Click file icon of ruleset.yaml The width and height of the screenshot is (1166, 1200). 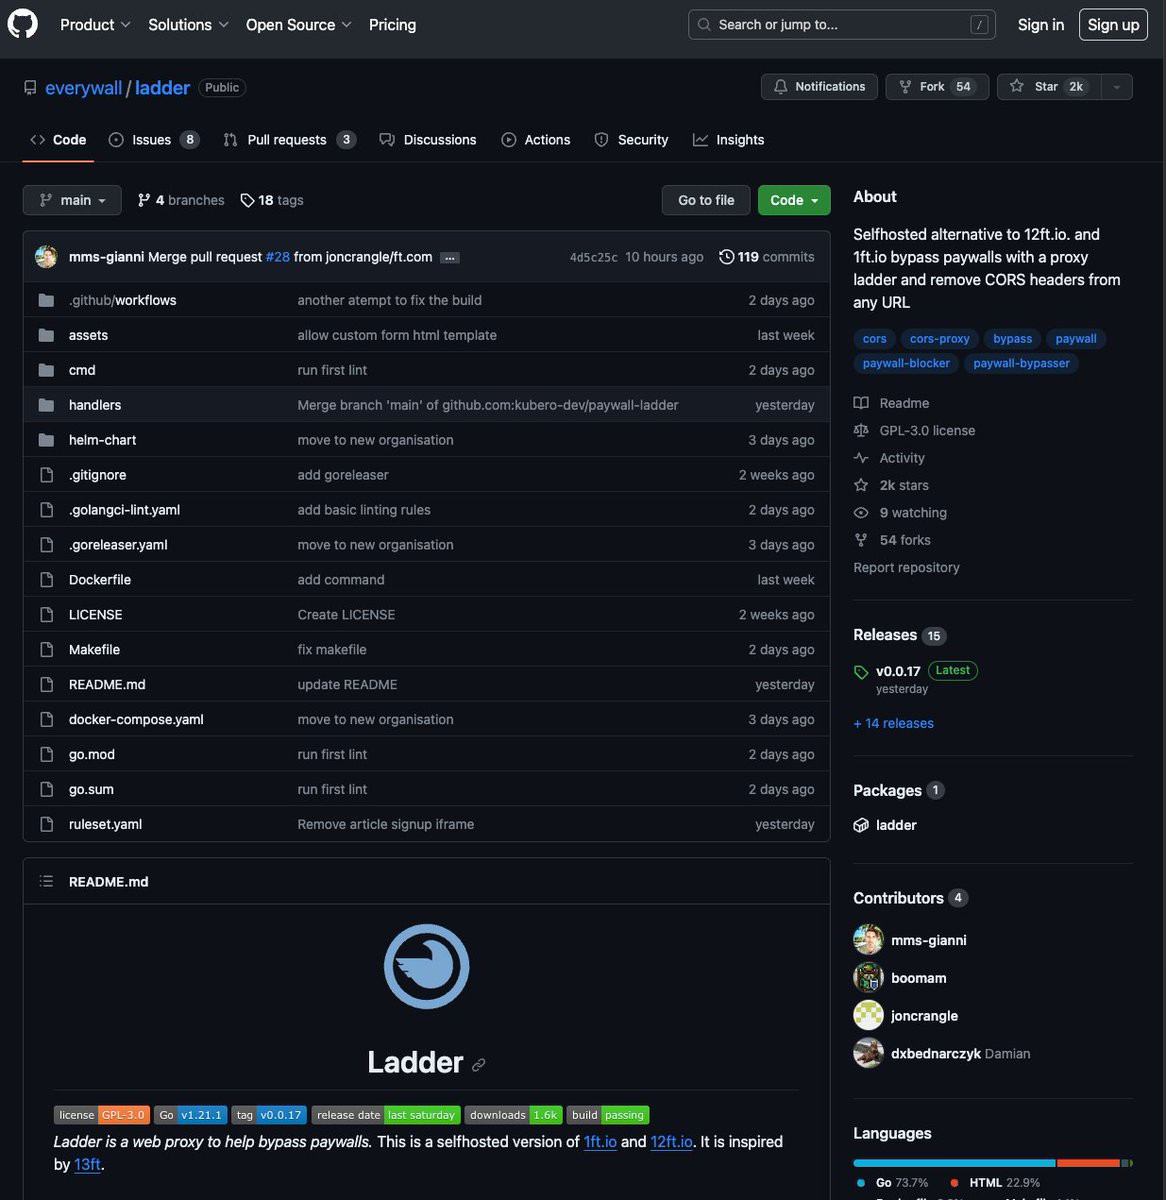click(46, 824)
